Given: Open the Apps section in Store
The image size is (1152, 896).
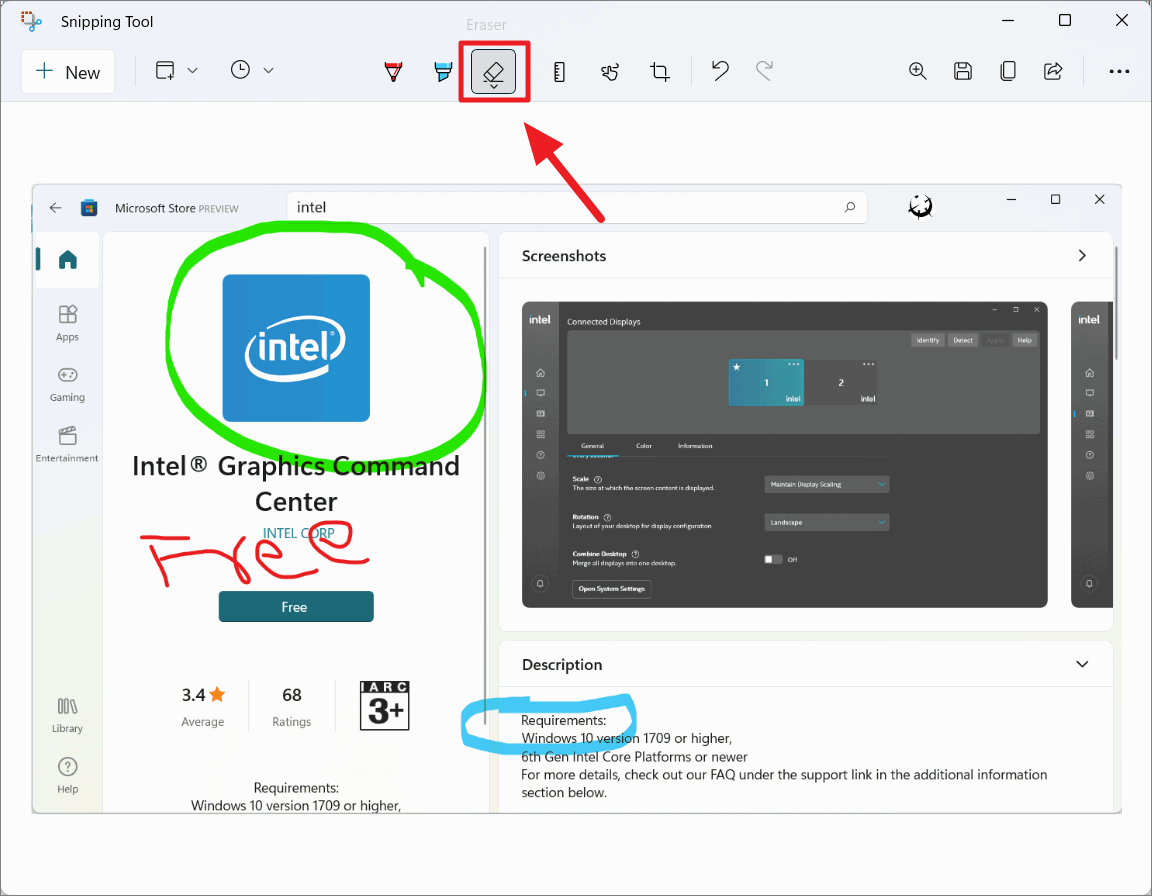Looking at the screenshot, I should tap(67, 323).
